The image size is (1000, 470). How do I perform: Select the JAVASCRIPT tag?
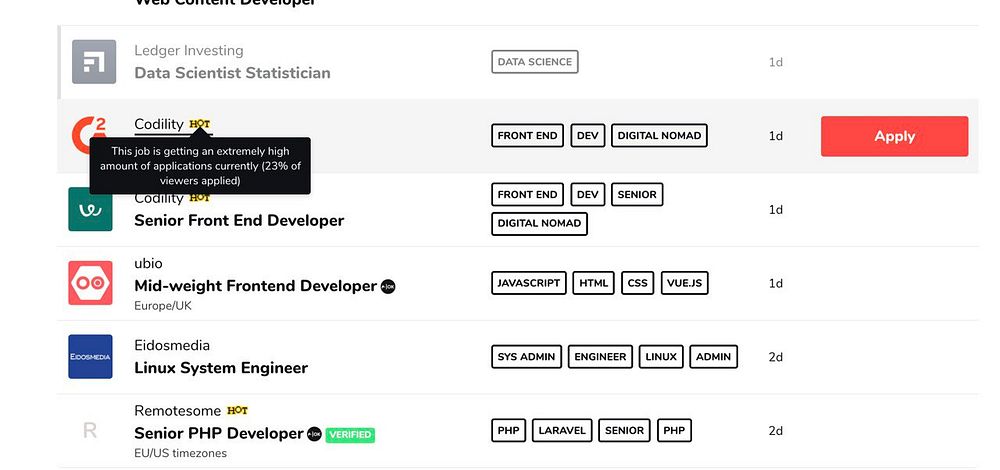(529, 283)
